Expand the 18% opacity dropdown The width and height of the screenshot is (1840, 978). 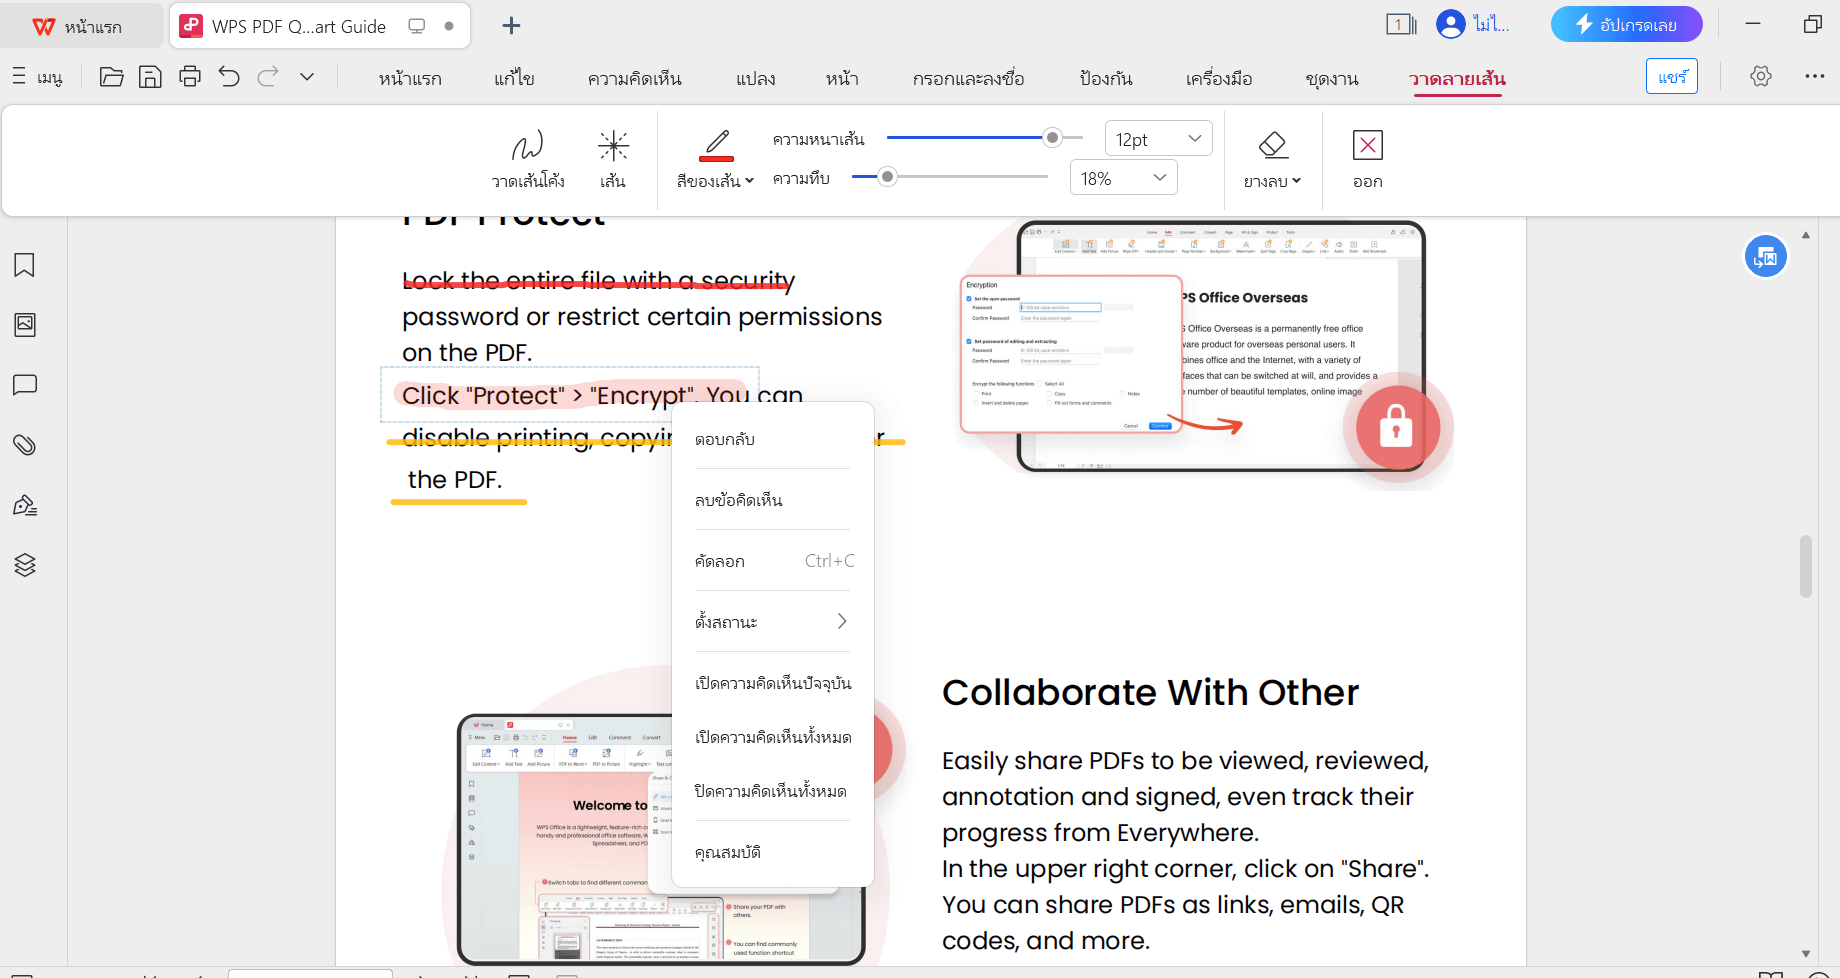1159,178
